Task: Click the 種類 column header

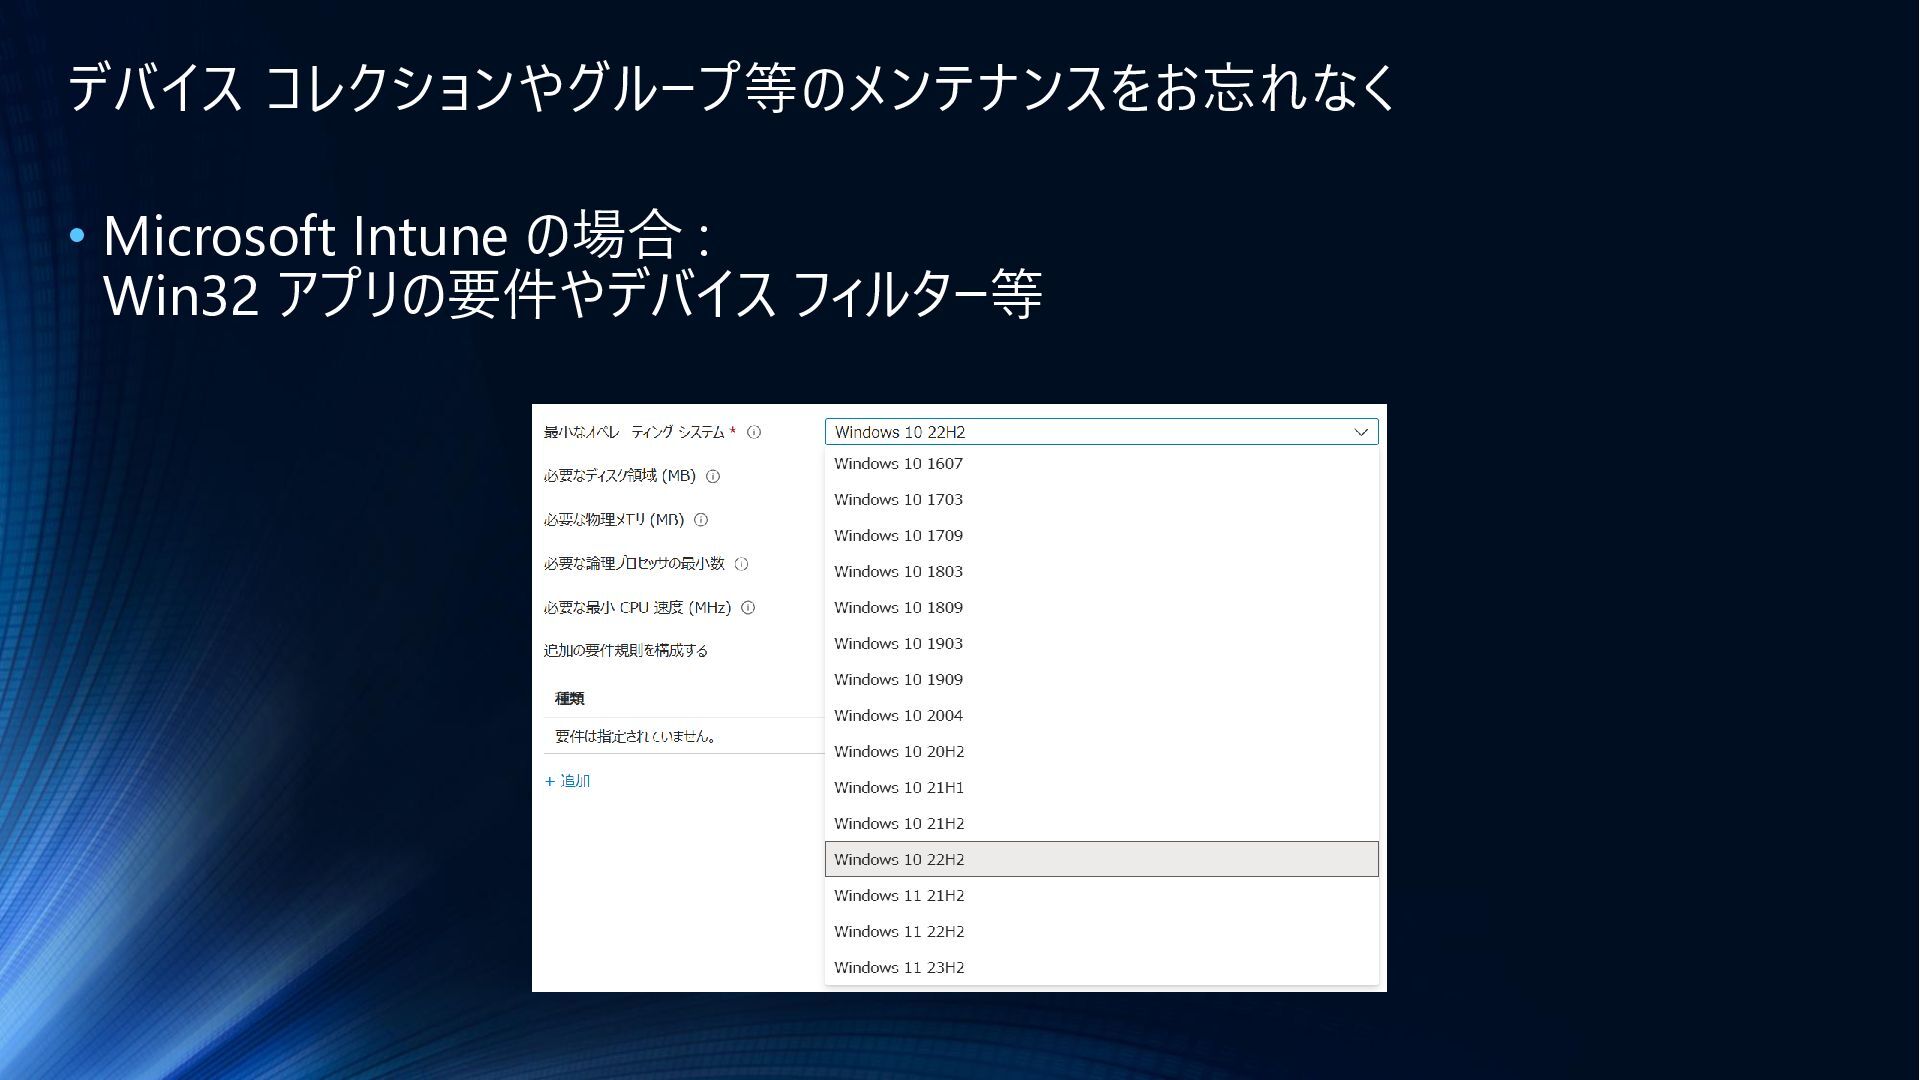Action: click(570, 698)
